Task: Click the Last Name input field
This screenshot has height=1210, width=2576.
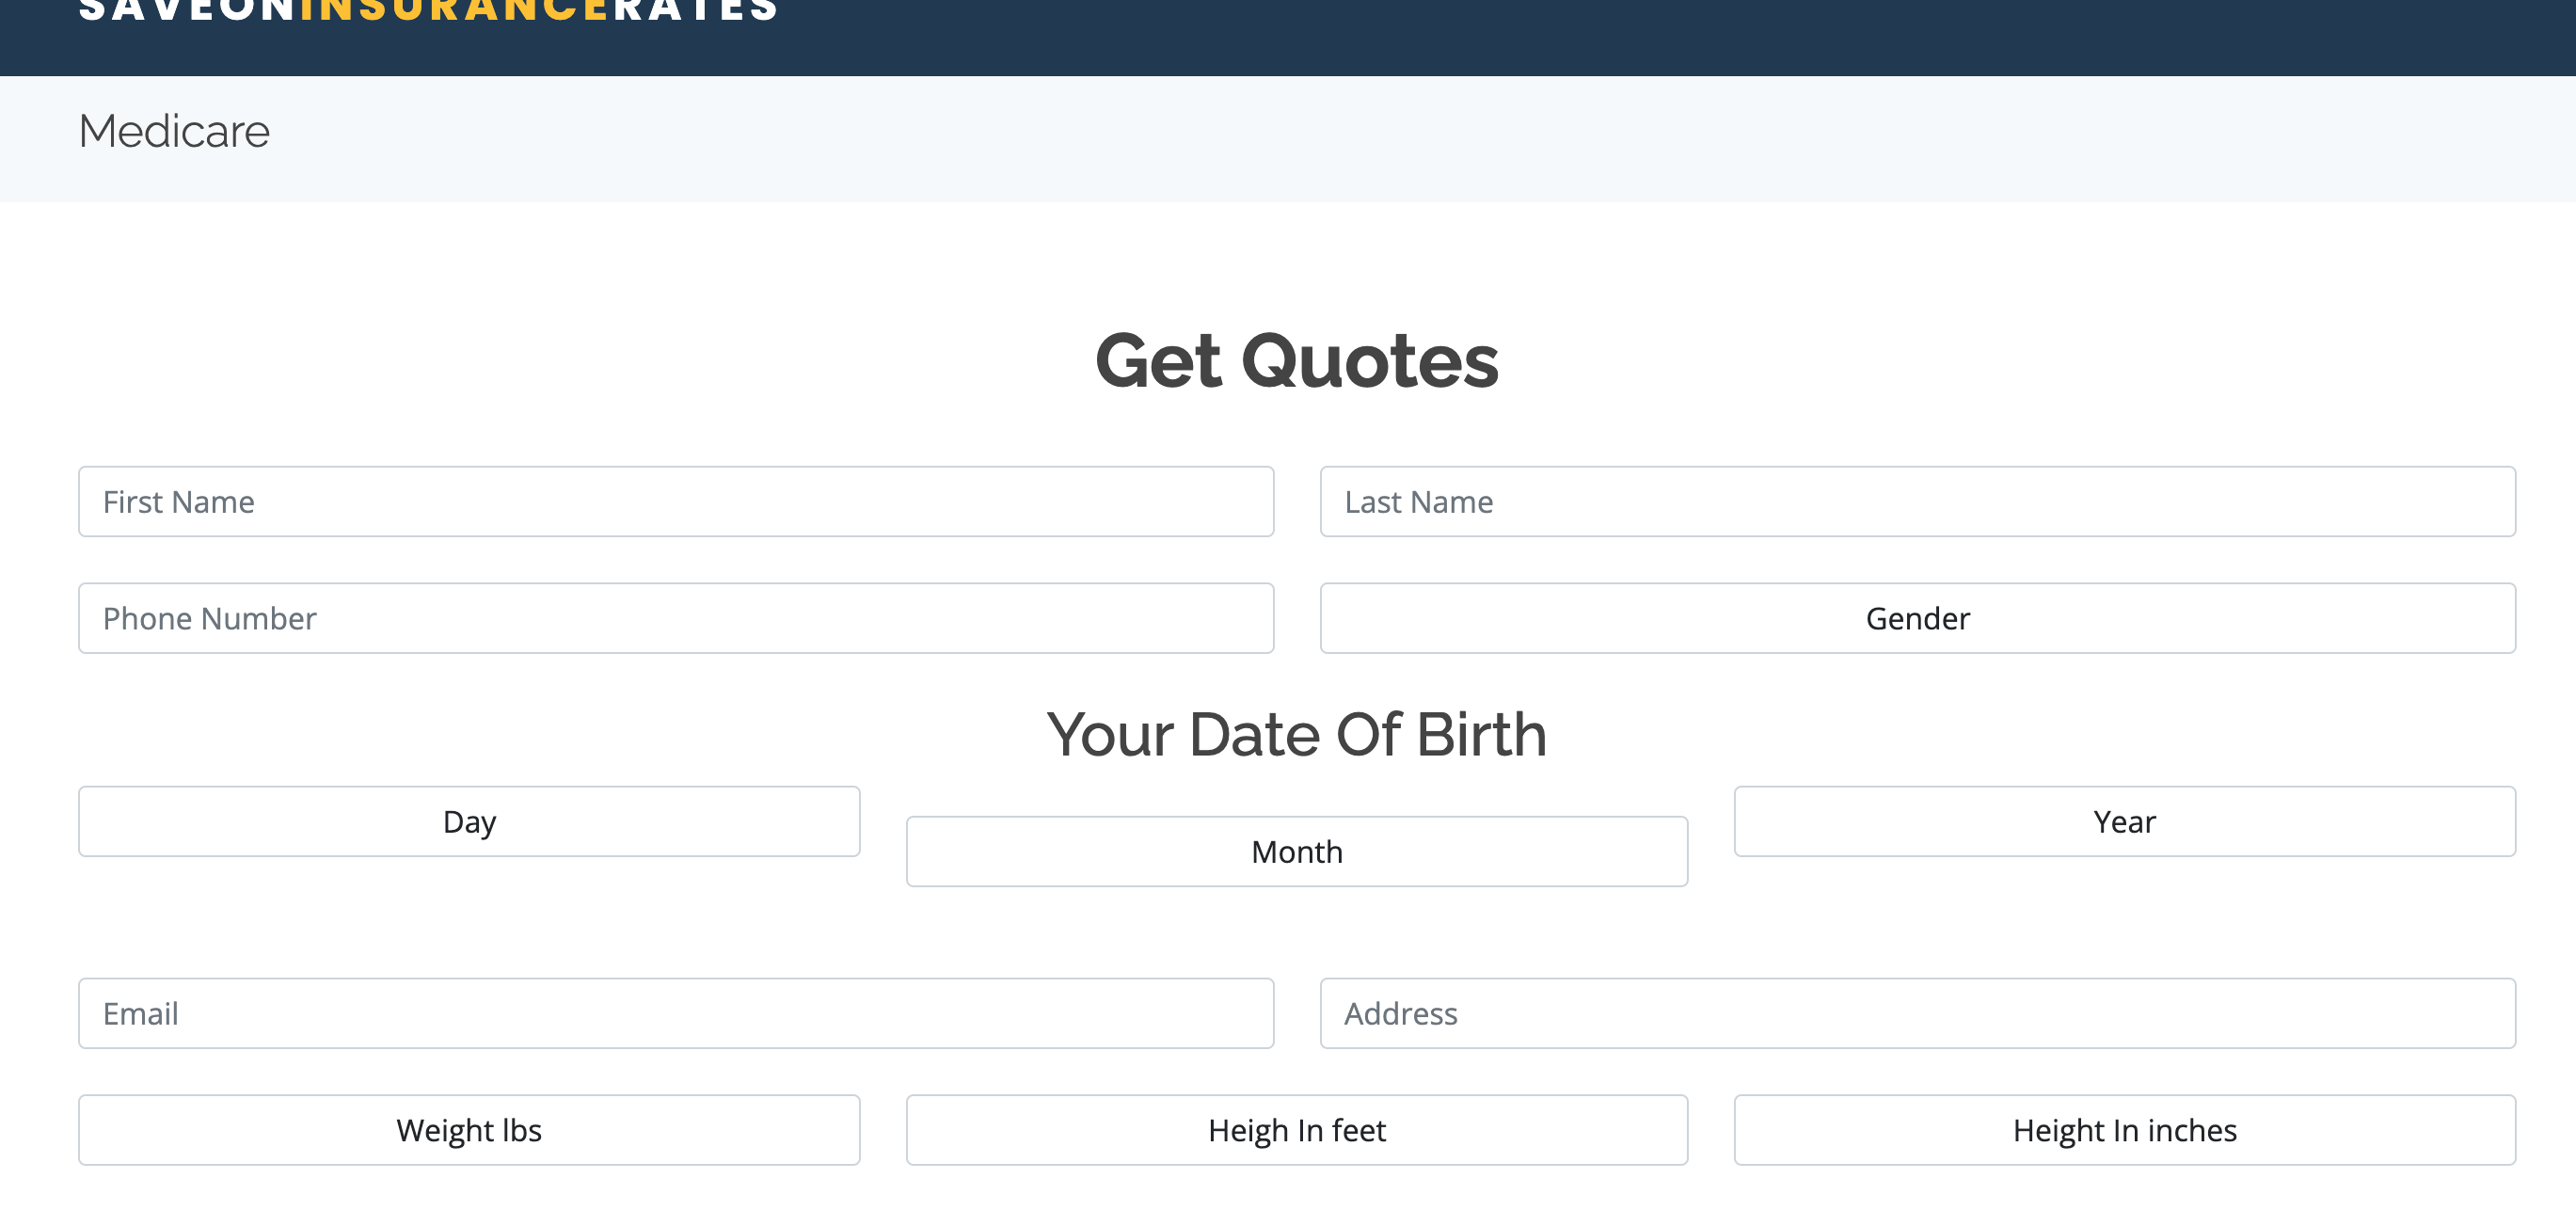Action: coord(1917,500)
